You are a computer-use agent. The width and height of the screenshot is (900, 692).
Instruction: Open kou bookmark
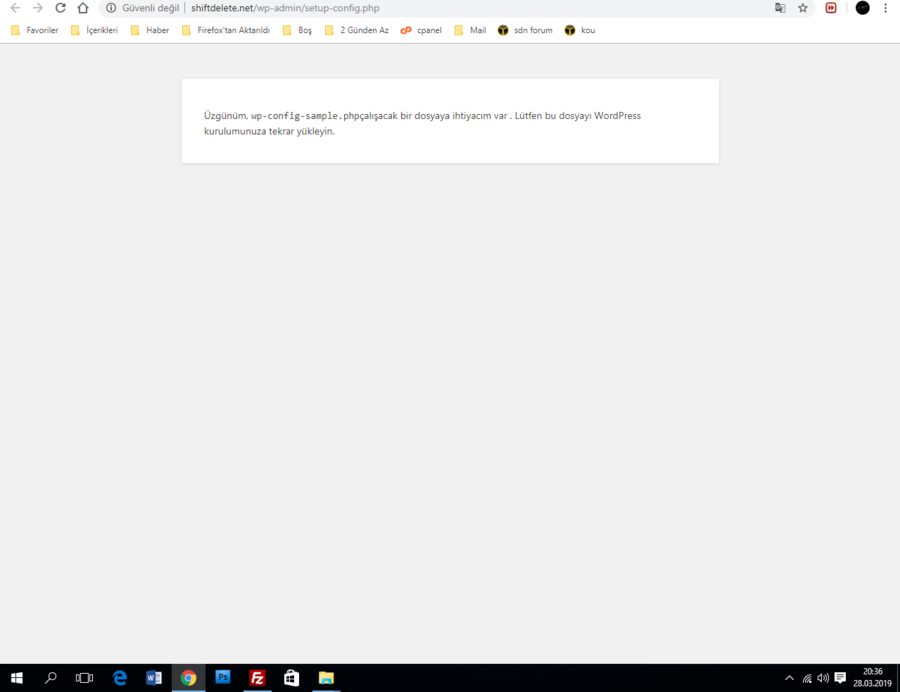point(580,30)
